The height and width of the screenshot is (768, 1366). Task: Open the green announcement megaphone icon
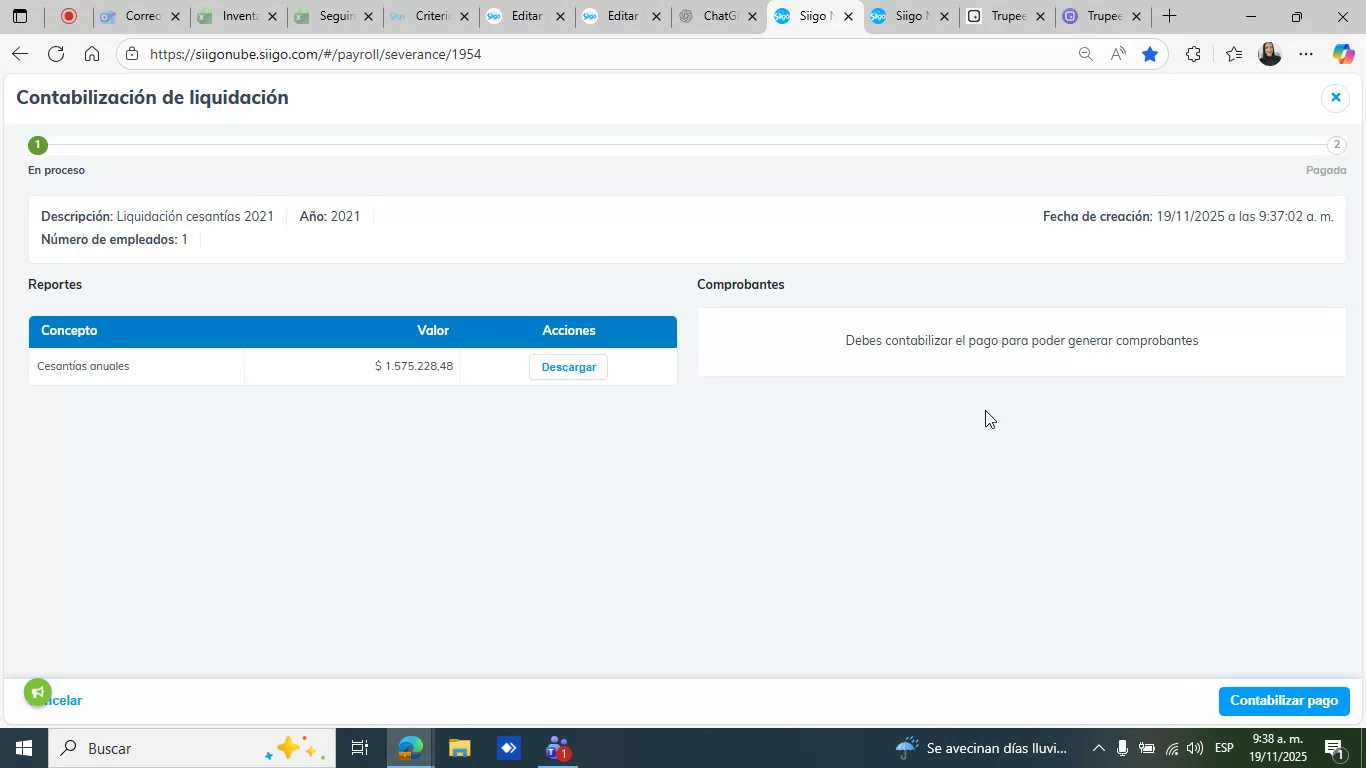click(x=37, y=692)
